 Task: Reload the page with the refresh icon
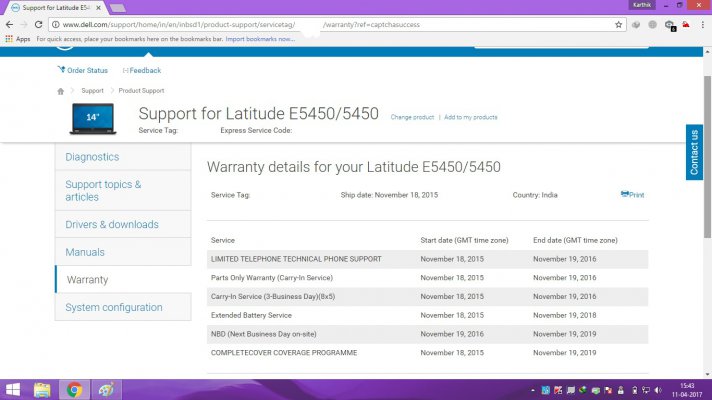(39, 25)
